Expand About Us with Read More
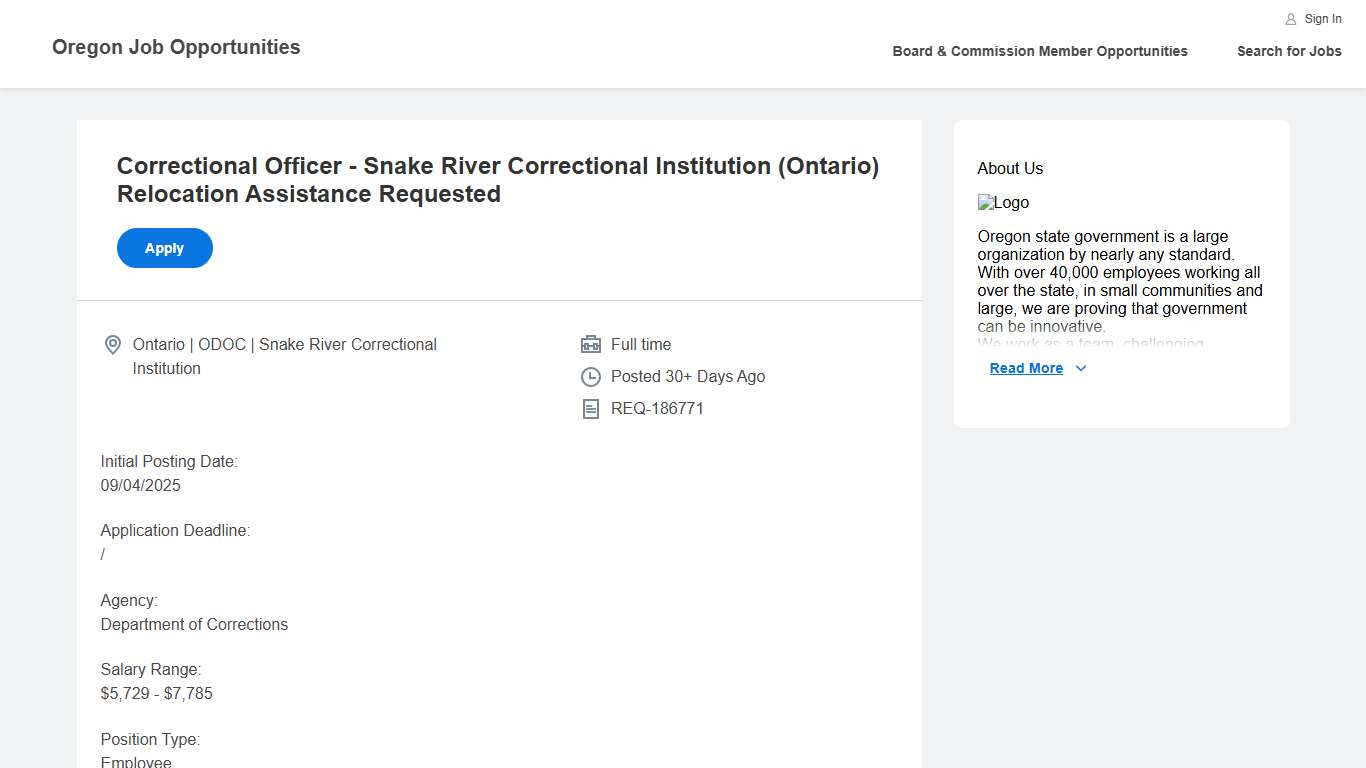This screenshot has width=1366, height=768. pos(1026,368)
